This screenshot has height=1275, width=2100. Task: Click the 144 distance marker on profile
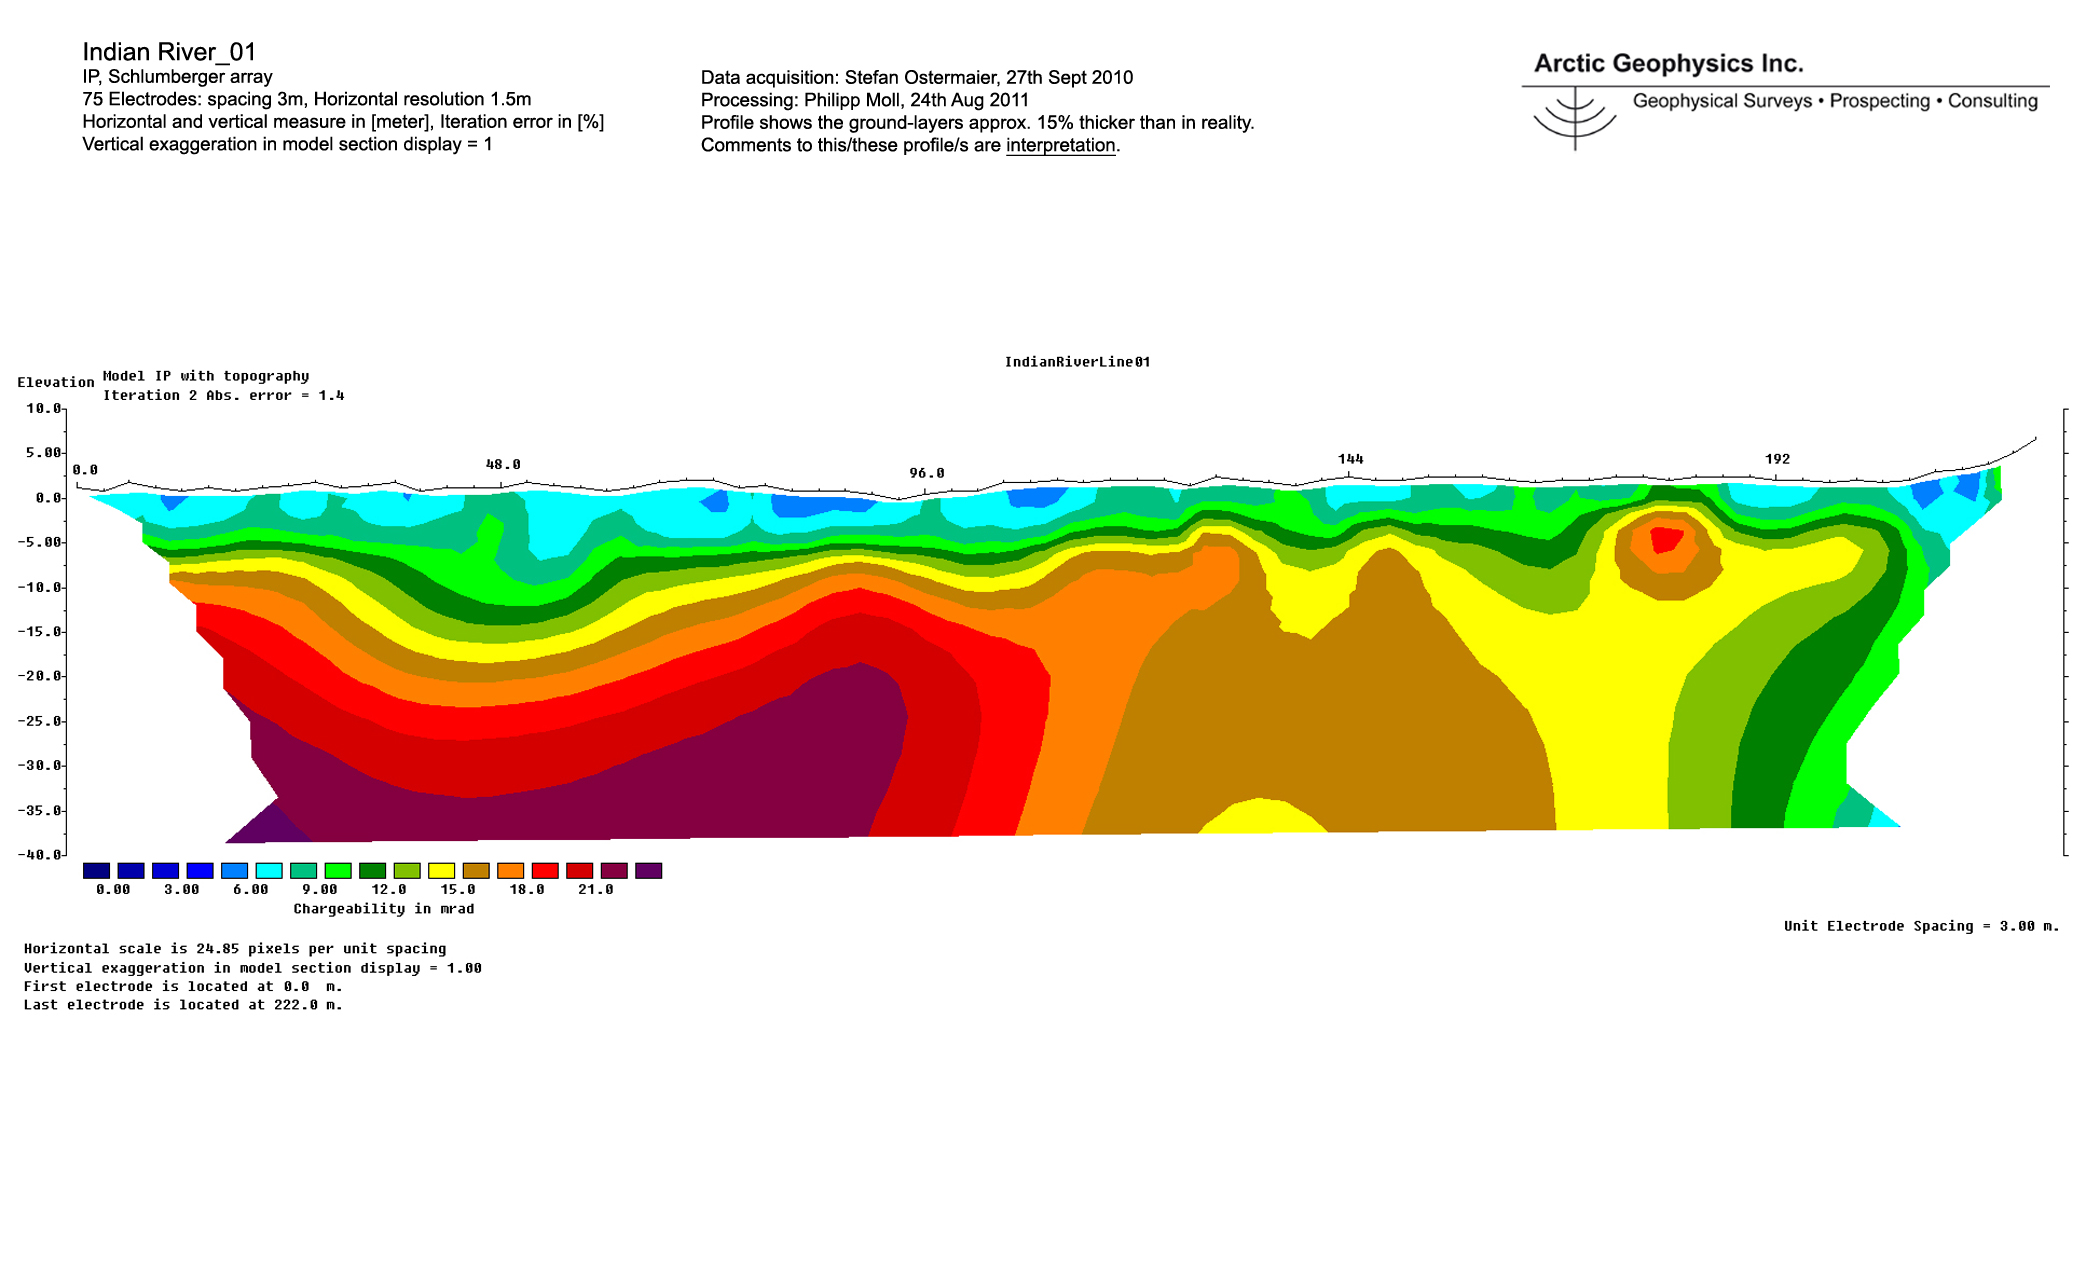tap(1350, 459)
